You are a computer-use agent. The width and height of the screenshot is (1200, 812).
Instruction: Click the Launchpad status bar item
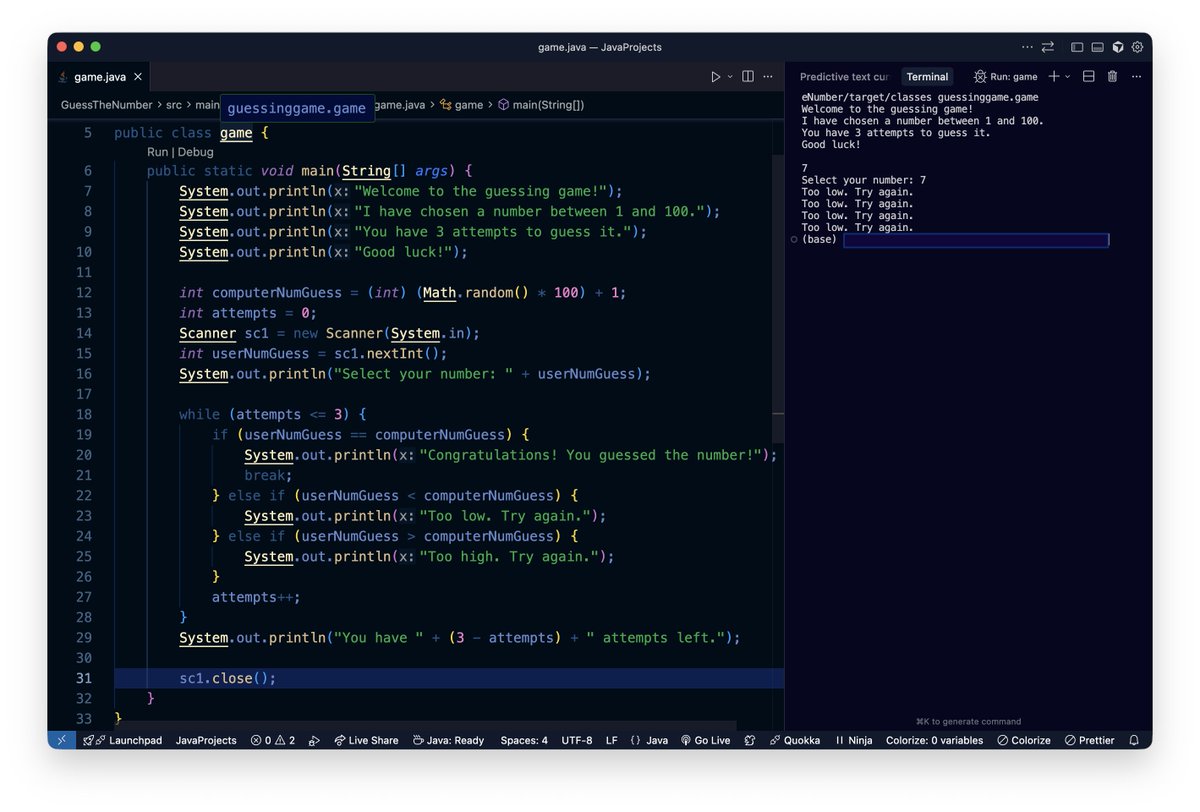click(123, 740)
